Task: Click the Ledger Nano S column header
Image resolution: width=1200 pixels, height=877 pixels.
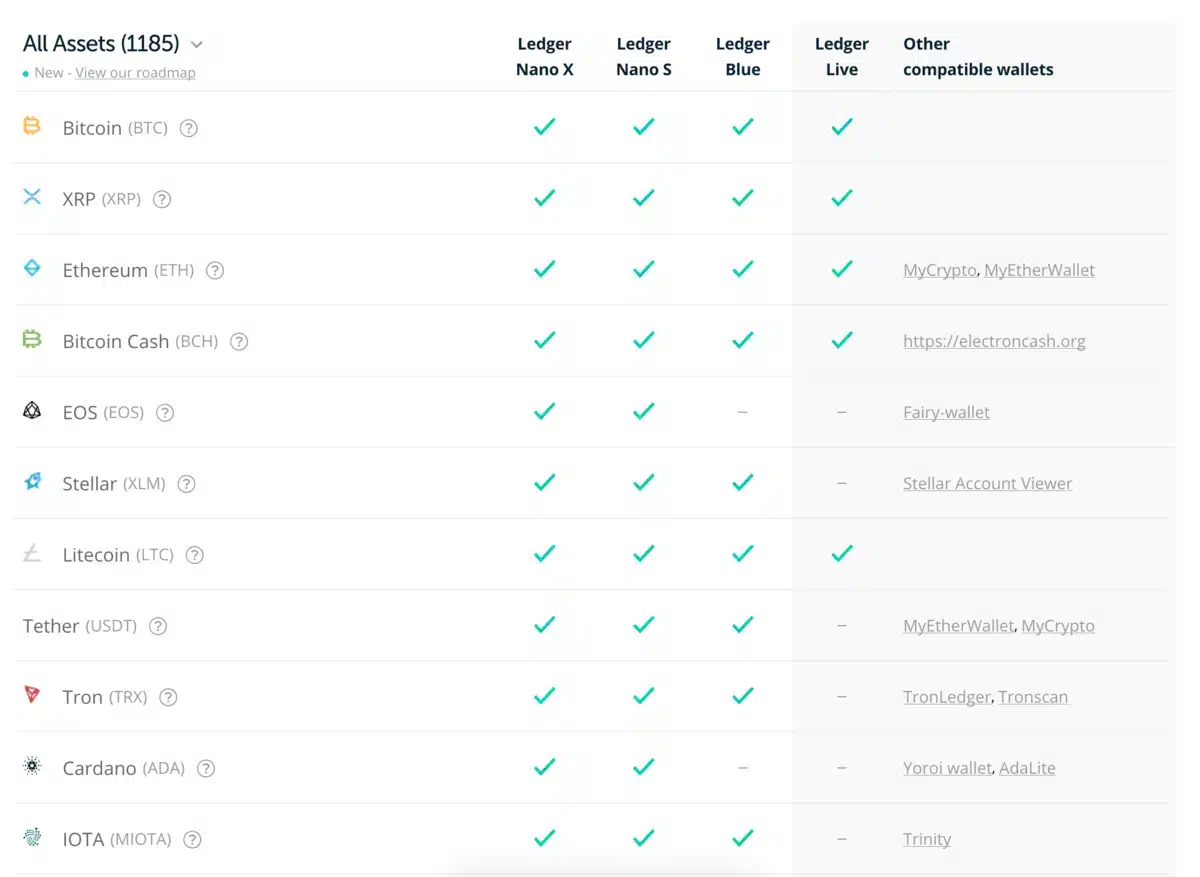Action: 644,57
